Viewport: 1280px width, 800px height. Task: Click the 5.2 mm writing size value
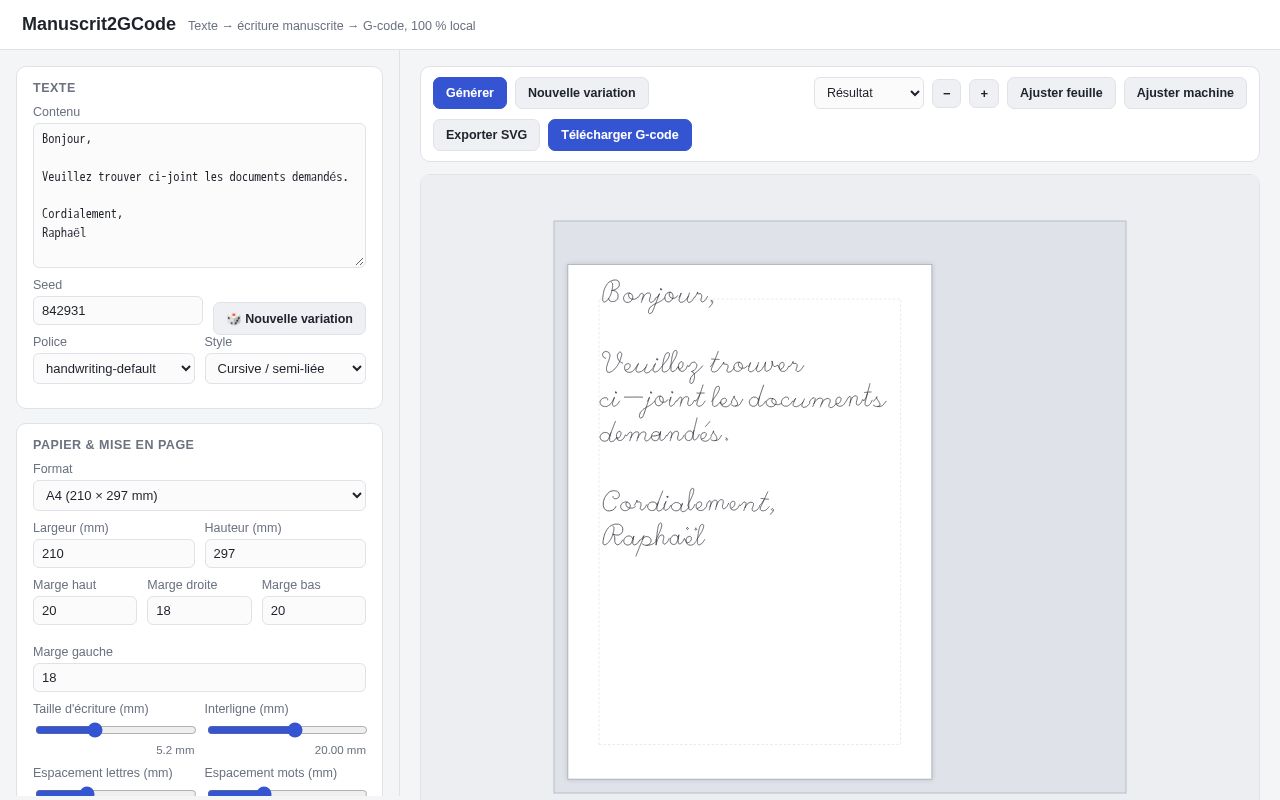pos(175,750)
